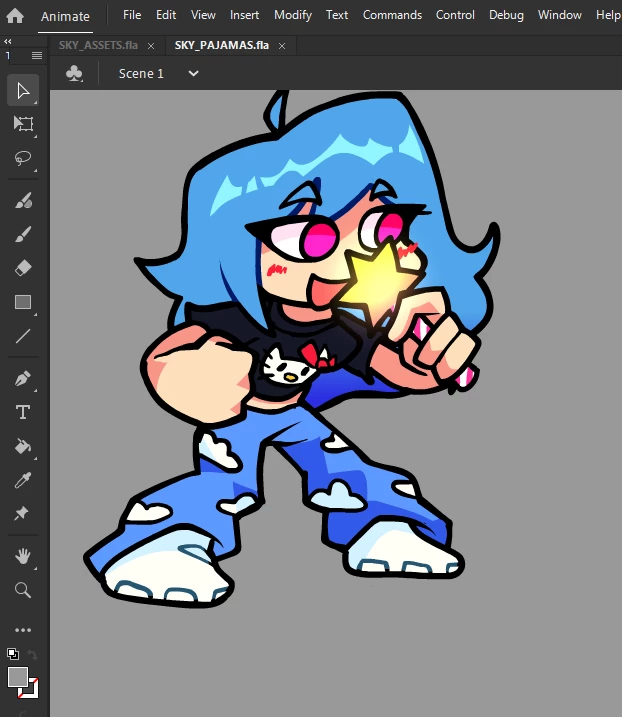Viewport: 622px width, 717px height.
Task: Open the View menu
Action: (203, 15)
